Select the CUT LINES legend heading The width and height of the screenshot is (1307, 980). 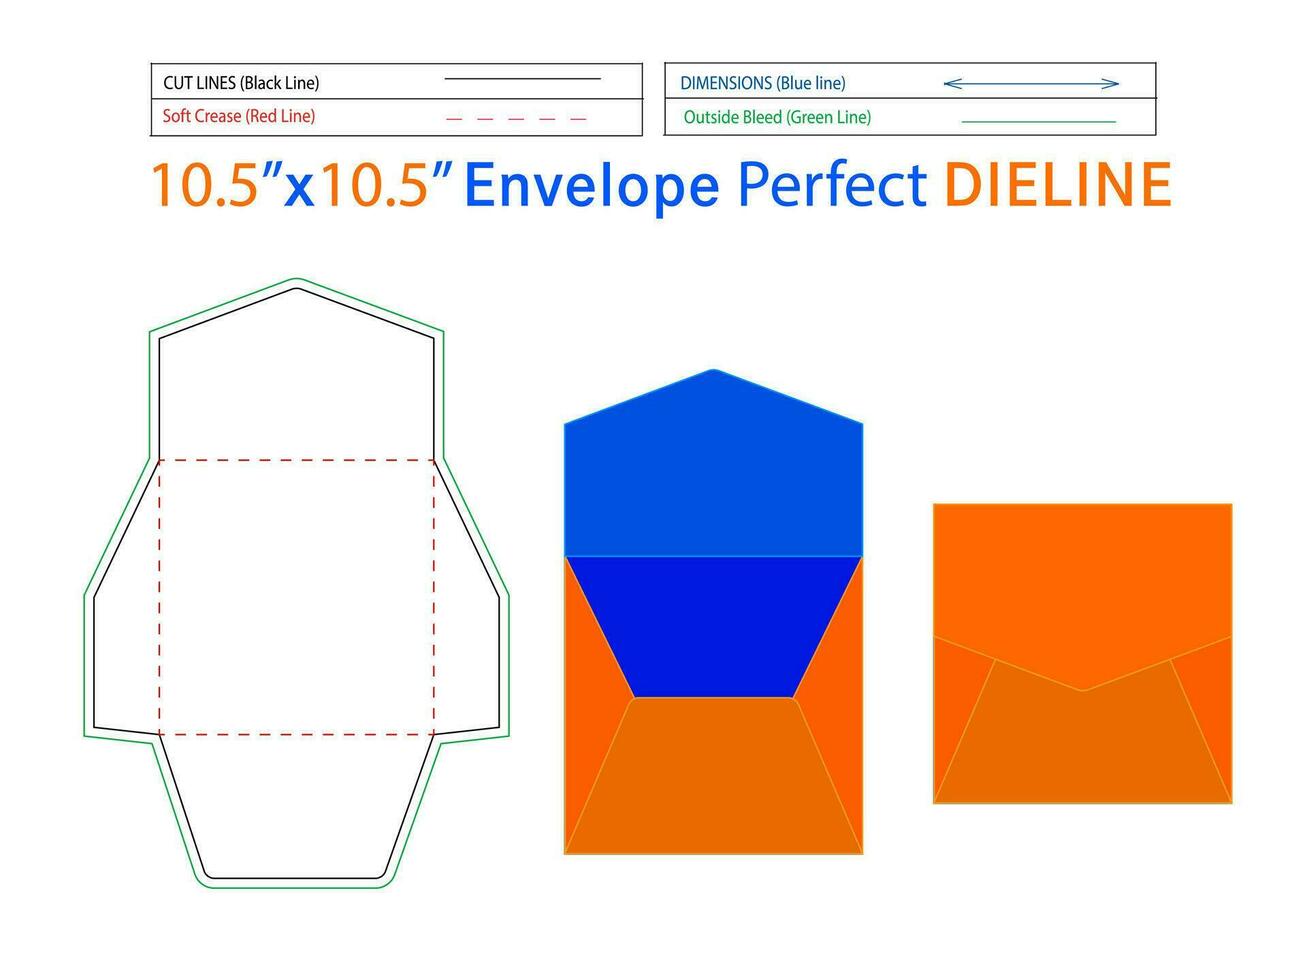point(243,83)
